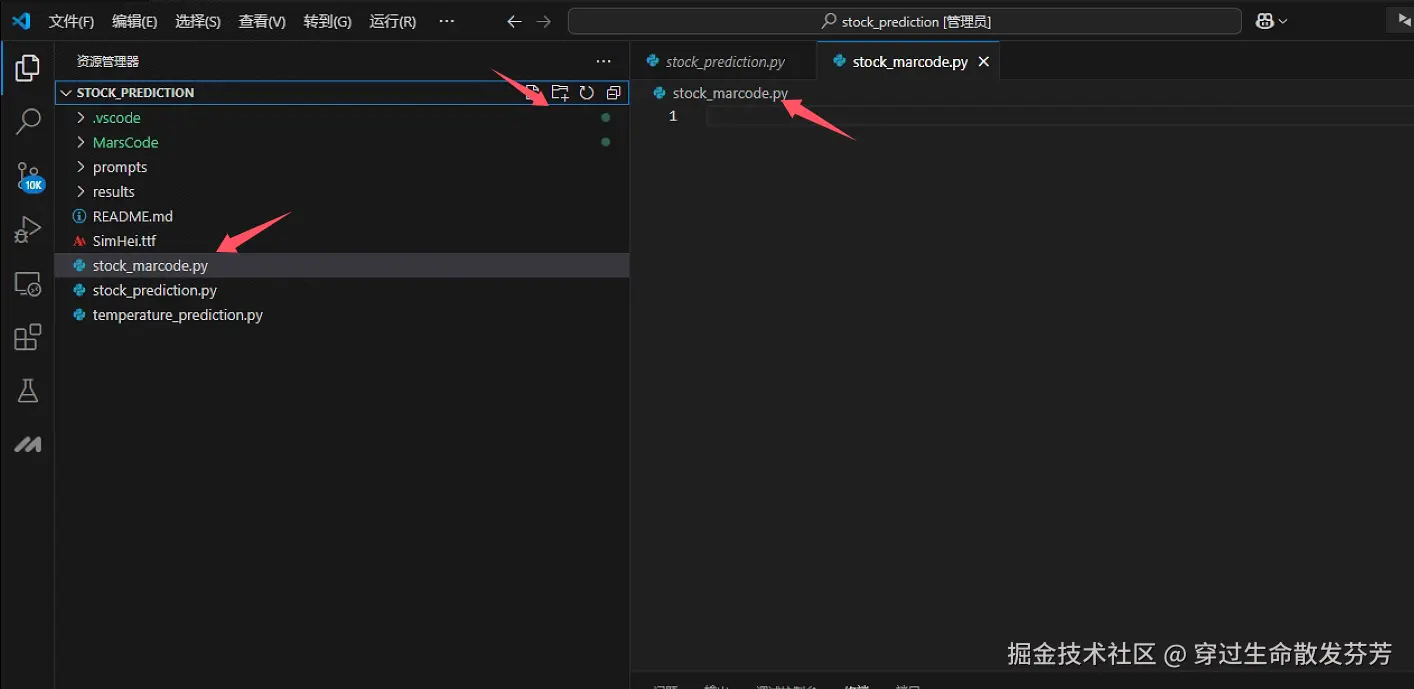Image resolution: width=1414 pixels, height=689 pixels.
Task: Click the 资源管理器 panel title
Action: [108, 61]
